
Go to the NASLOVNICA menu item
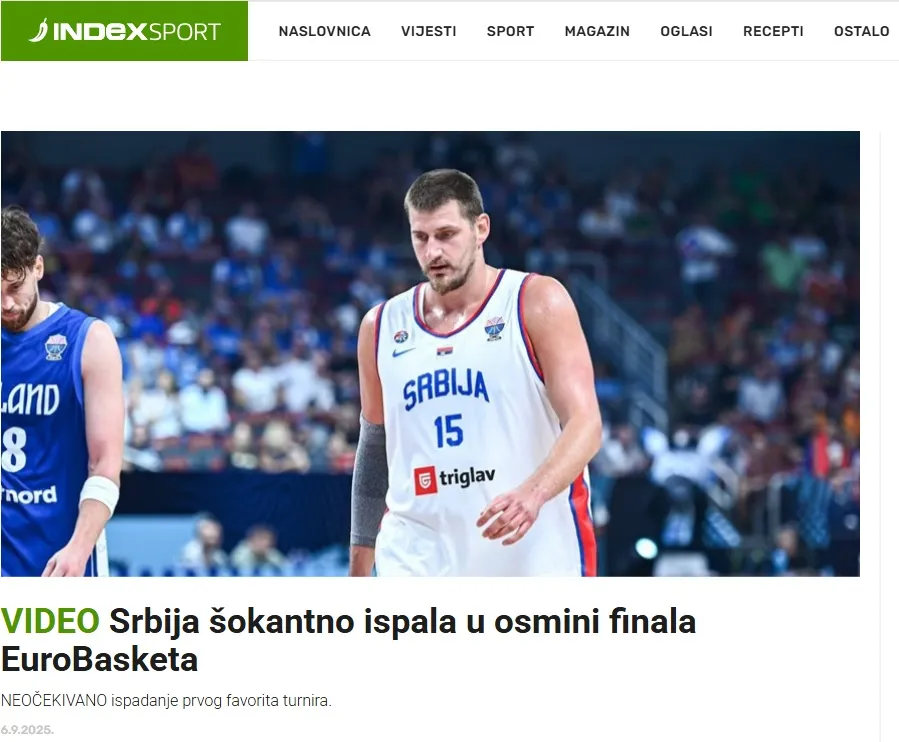click(x=325, y=32)
